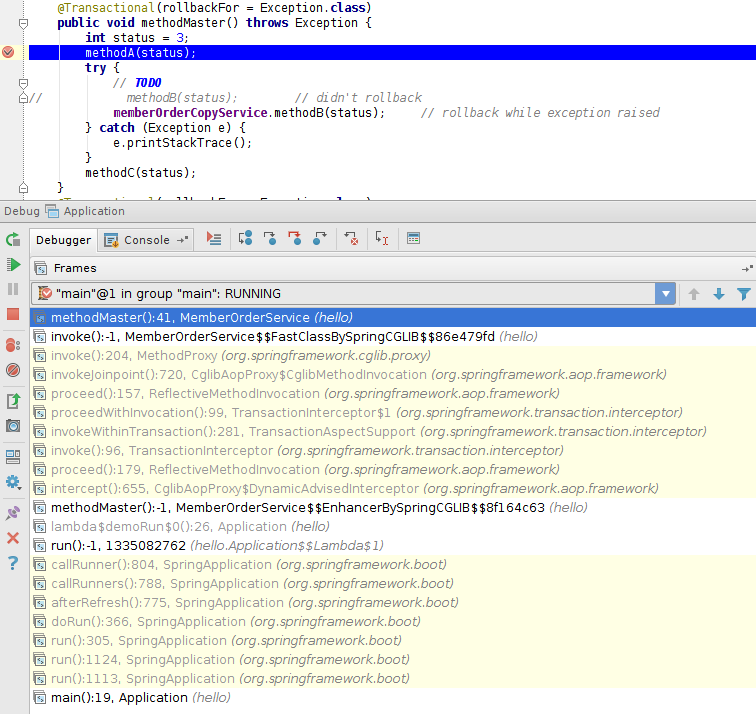Open debugger Settings gear icon

tap(13, 482)
